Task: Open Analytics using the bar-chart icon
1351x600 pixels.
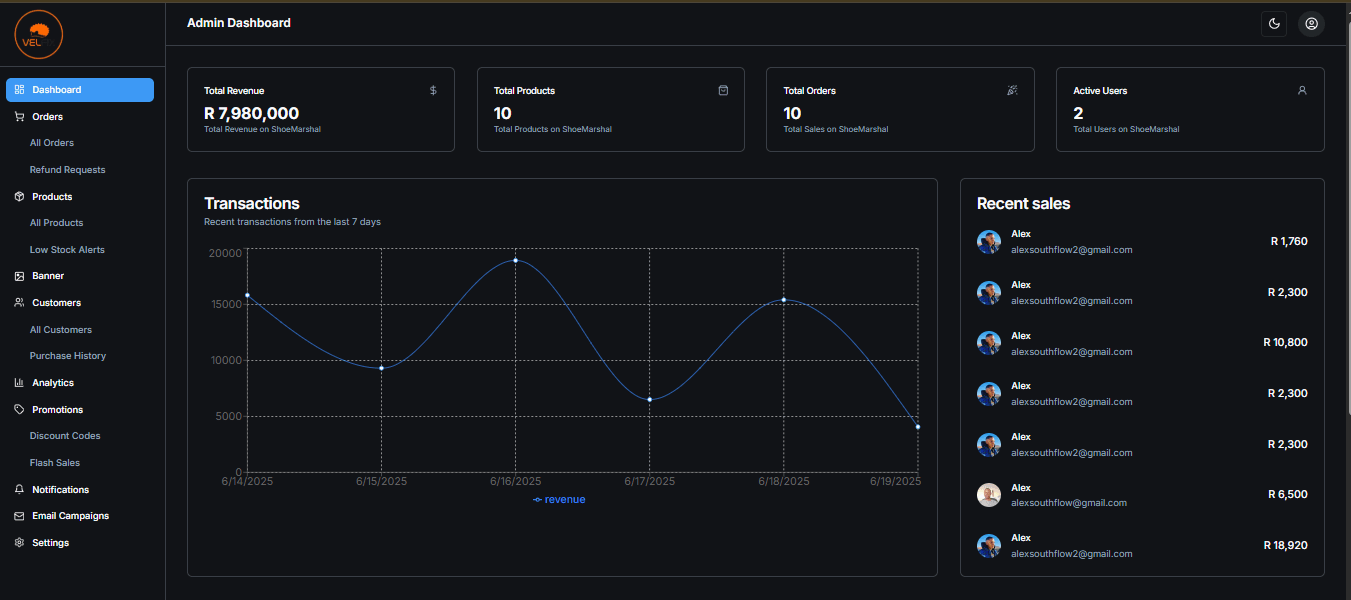Action: click(18, 382)
